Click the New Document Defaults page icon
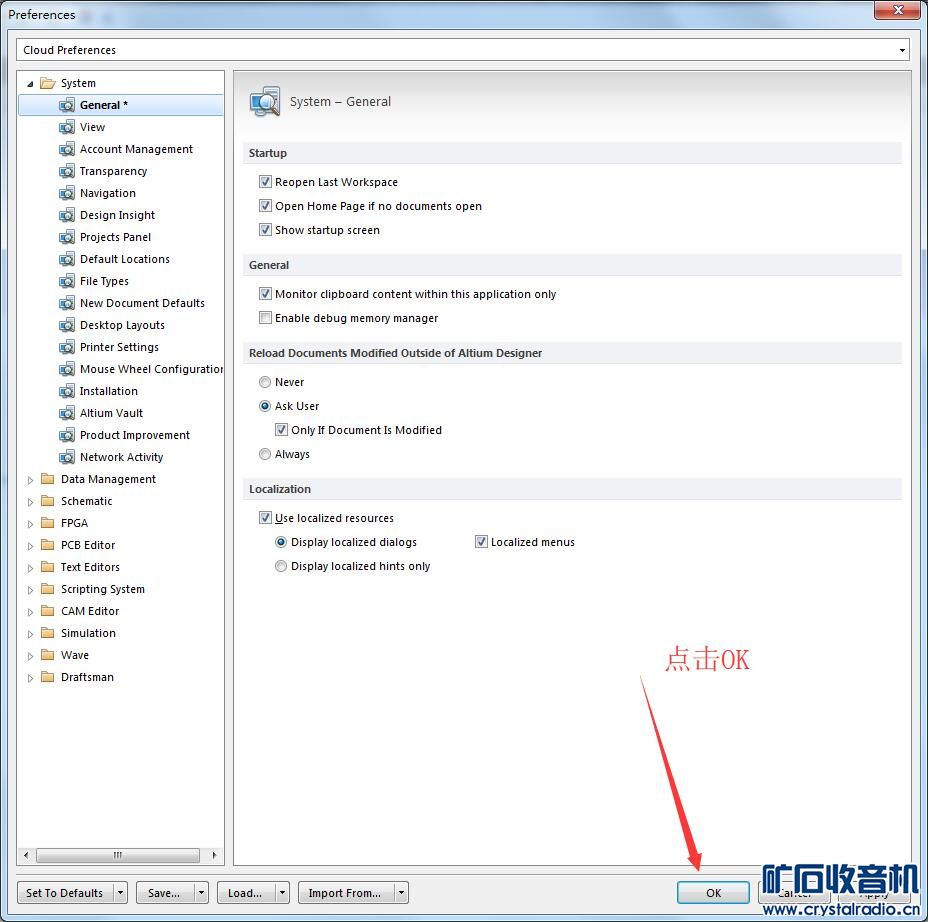This screenshot has width=928, height=922. 67,303
